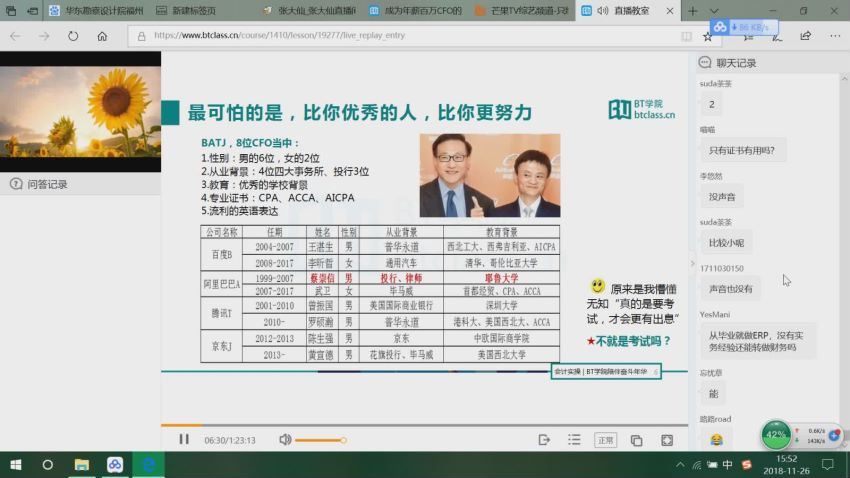Pause the lecture video playback
850x478 pixels.
[x=184, y=440]
